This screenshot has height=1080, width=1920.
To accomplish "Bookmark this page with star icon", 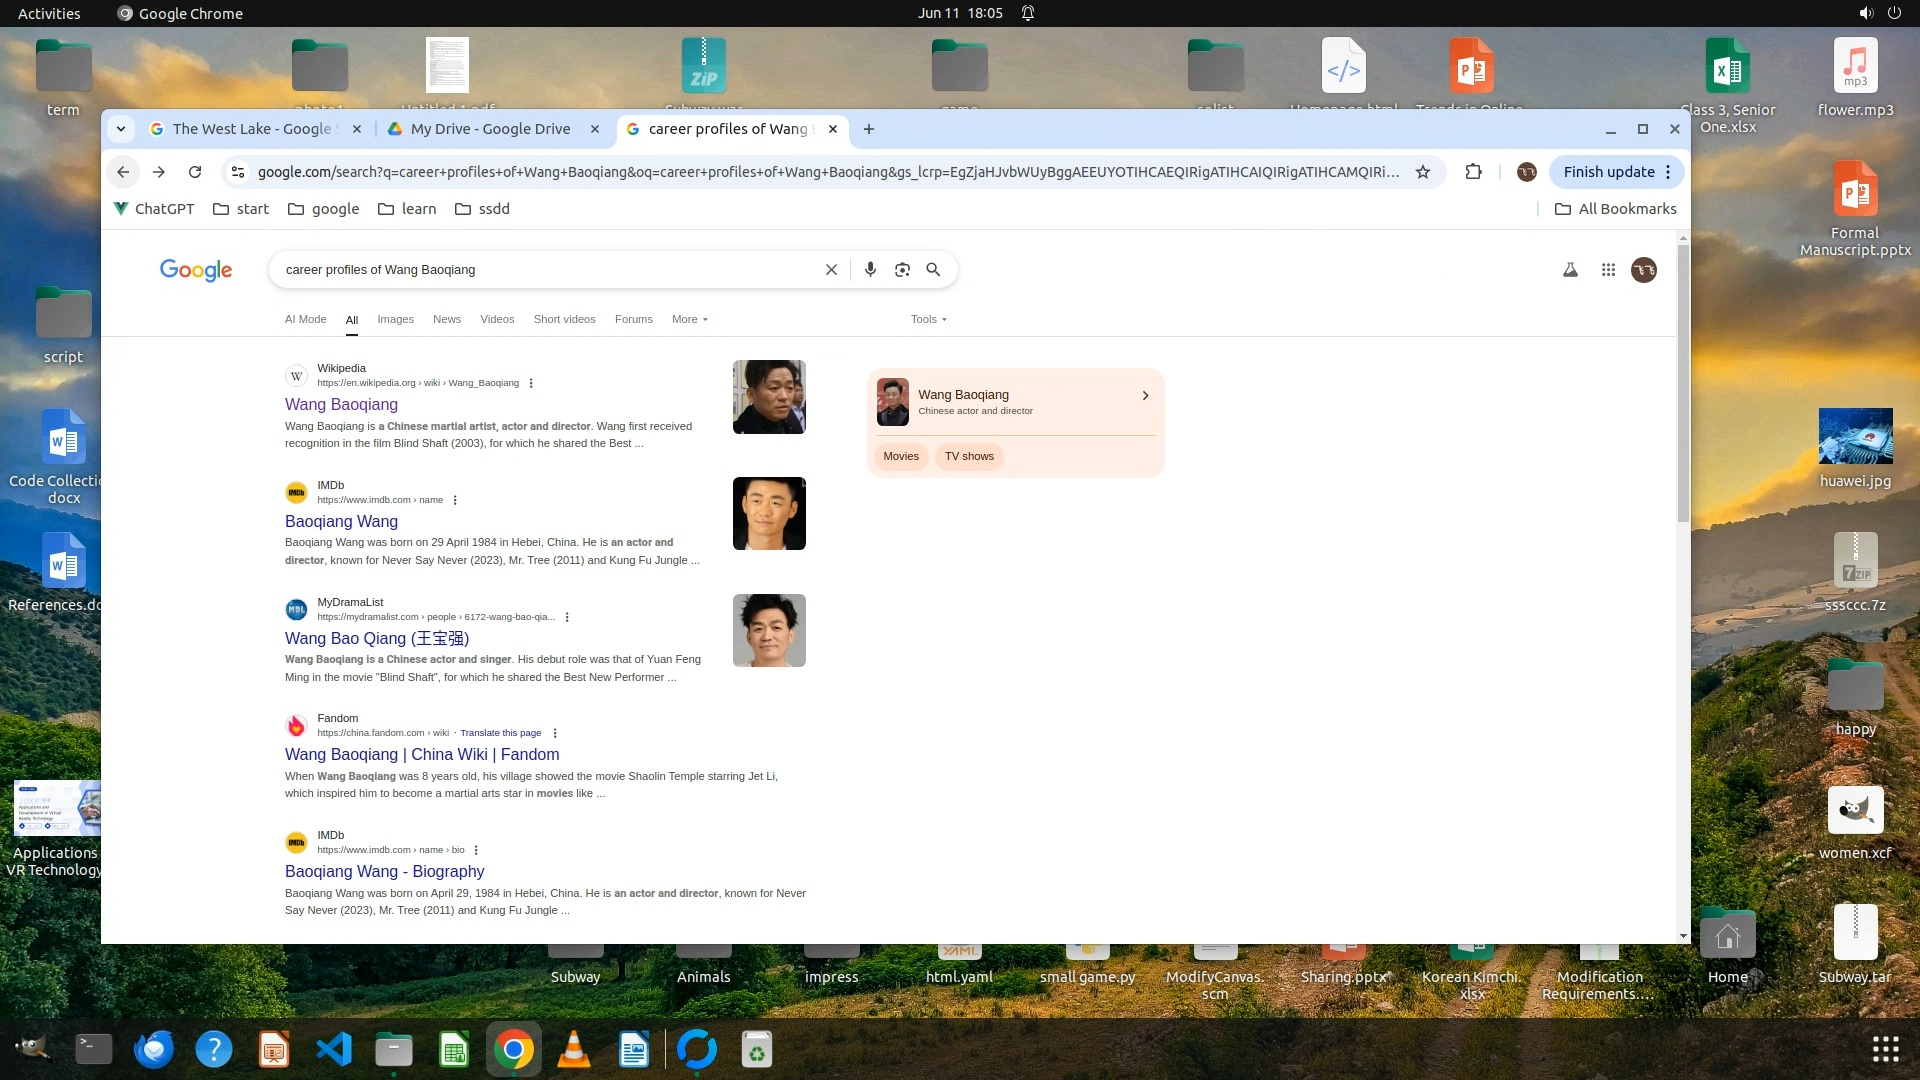I will coord(1422,172).
